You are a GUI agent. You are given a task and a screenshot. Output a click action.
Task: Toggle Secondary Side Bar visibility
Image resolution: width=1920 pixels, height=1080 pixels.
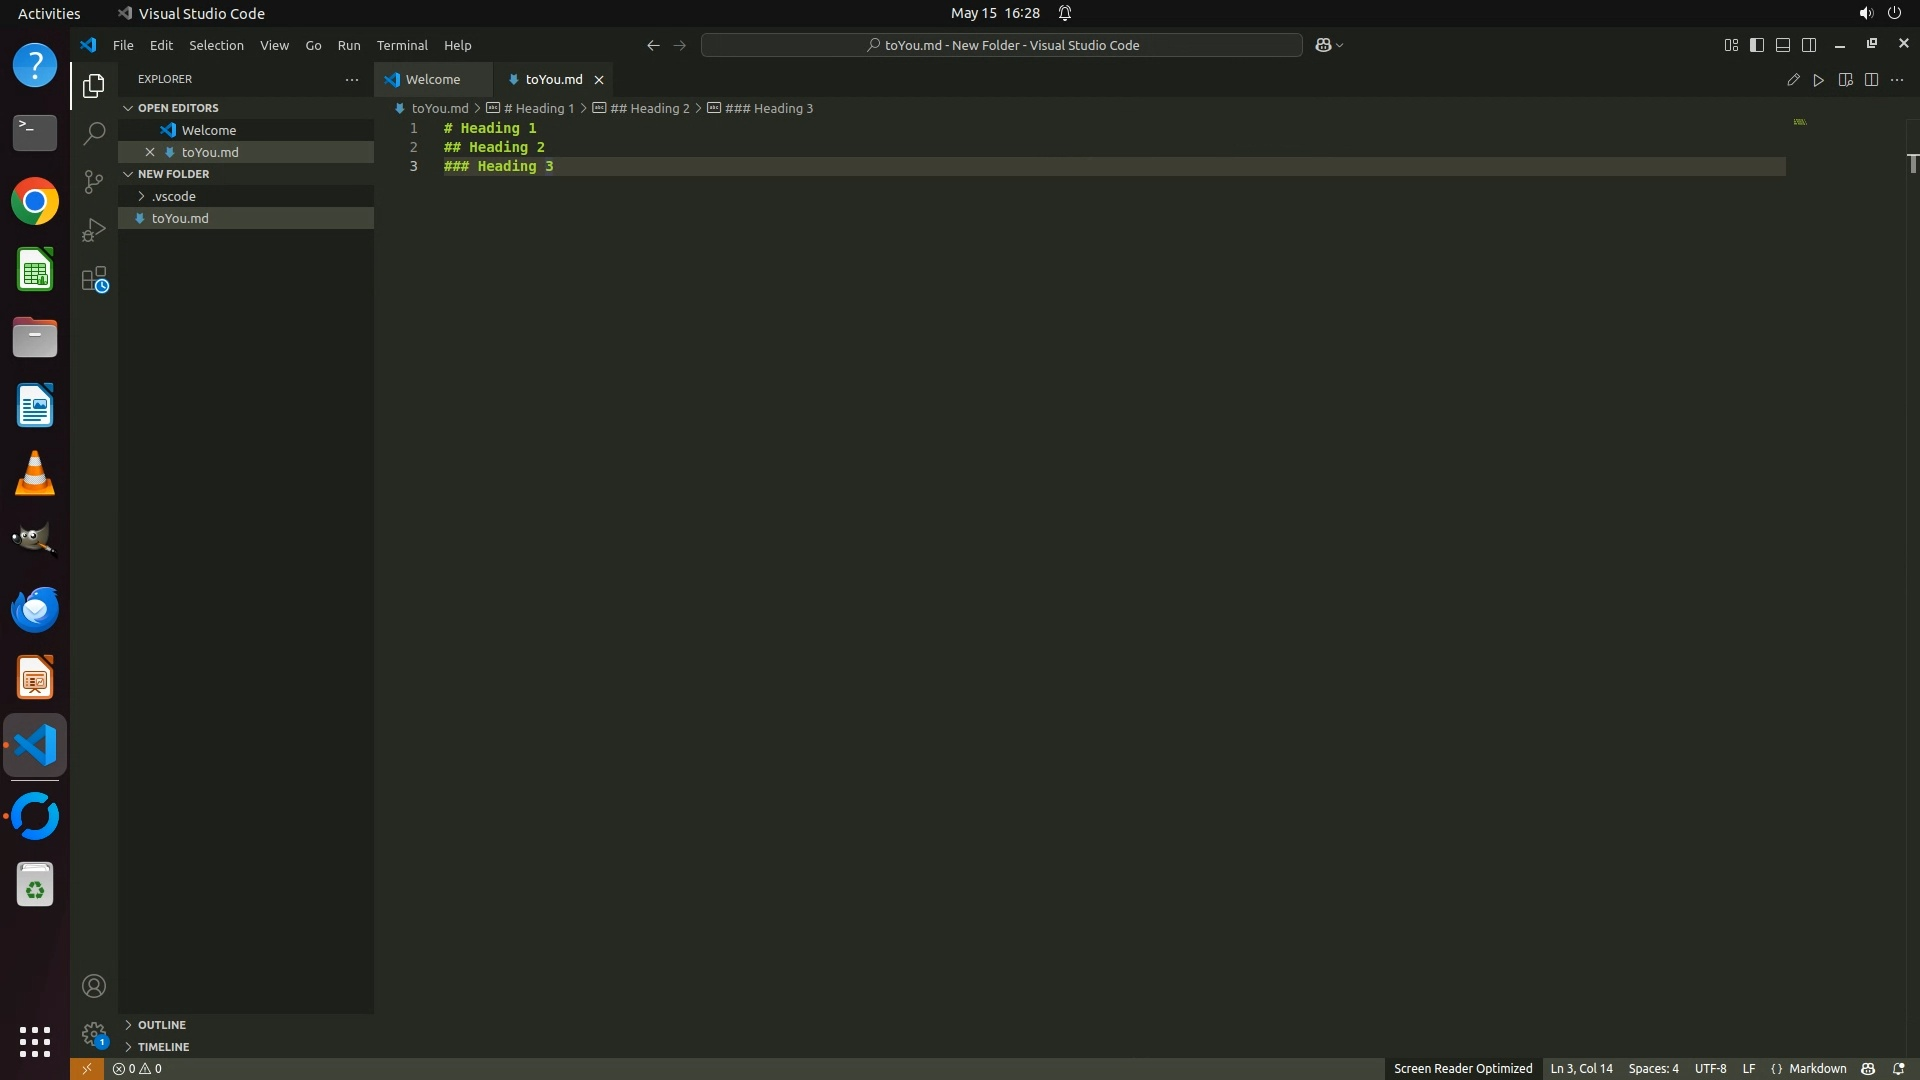[1809, 45]
